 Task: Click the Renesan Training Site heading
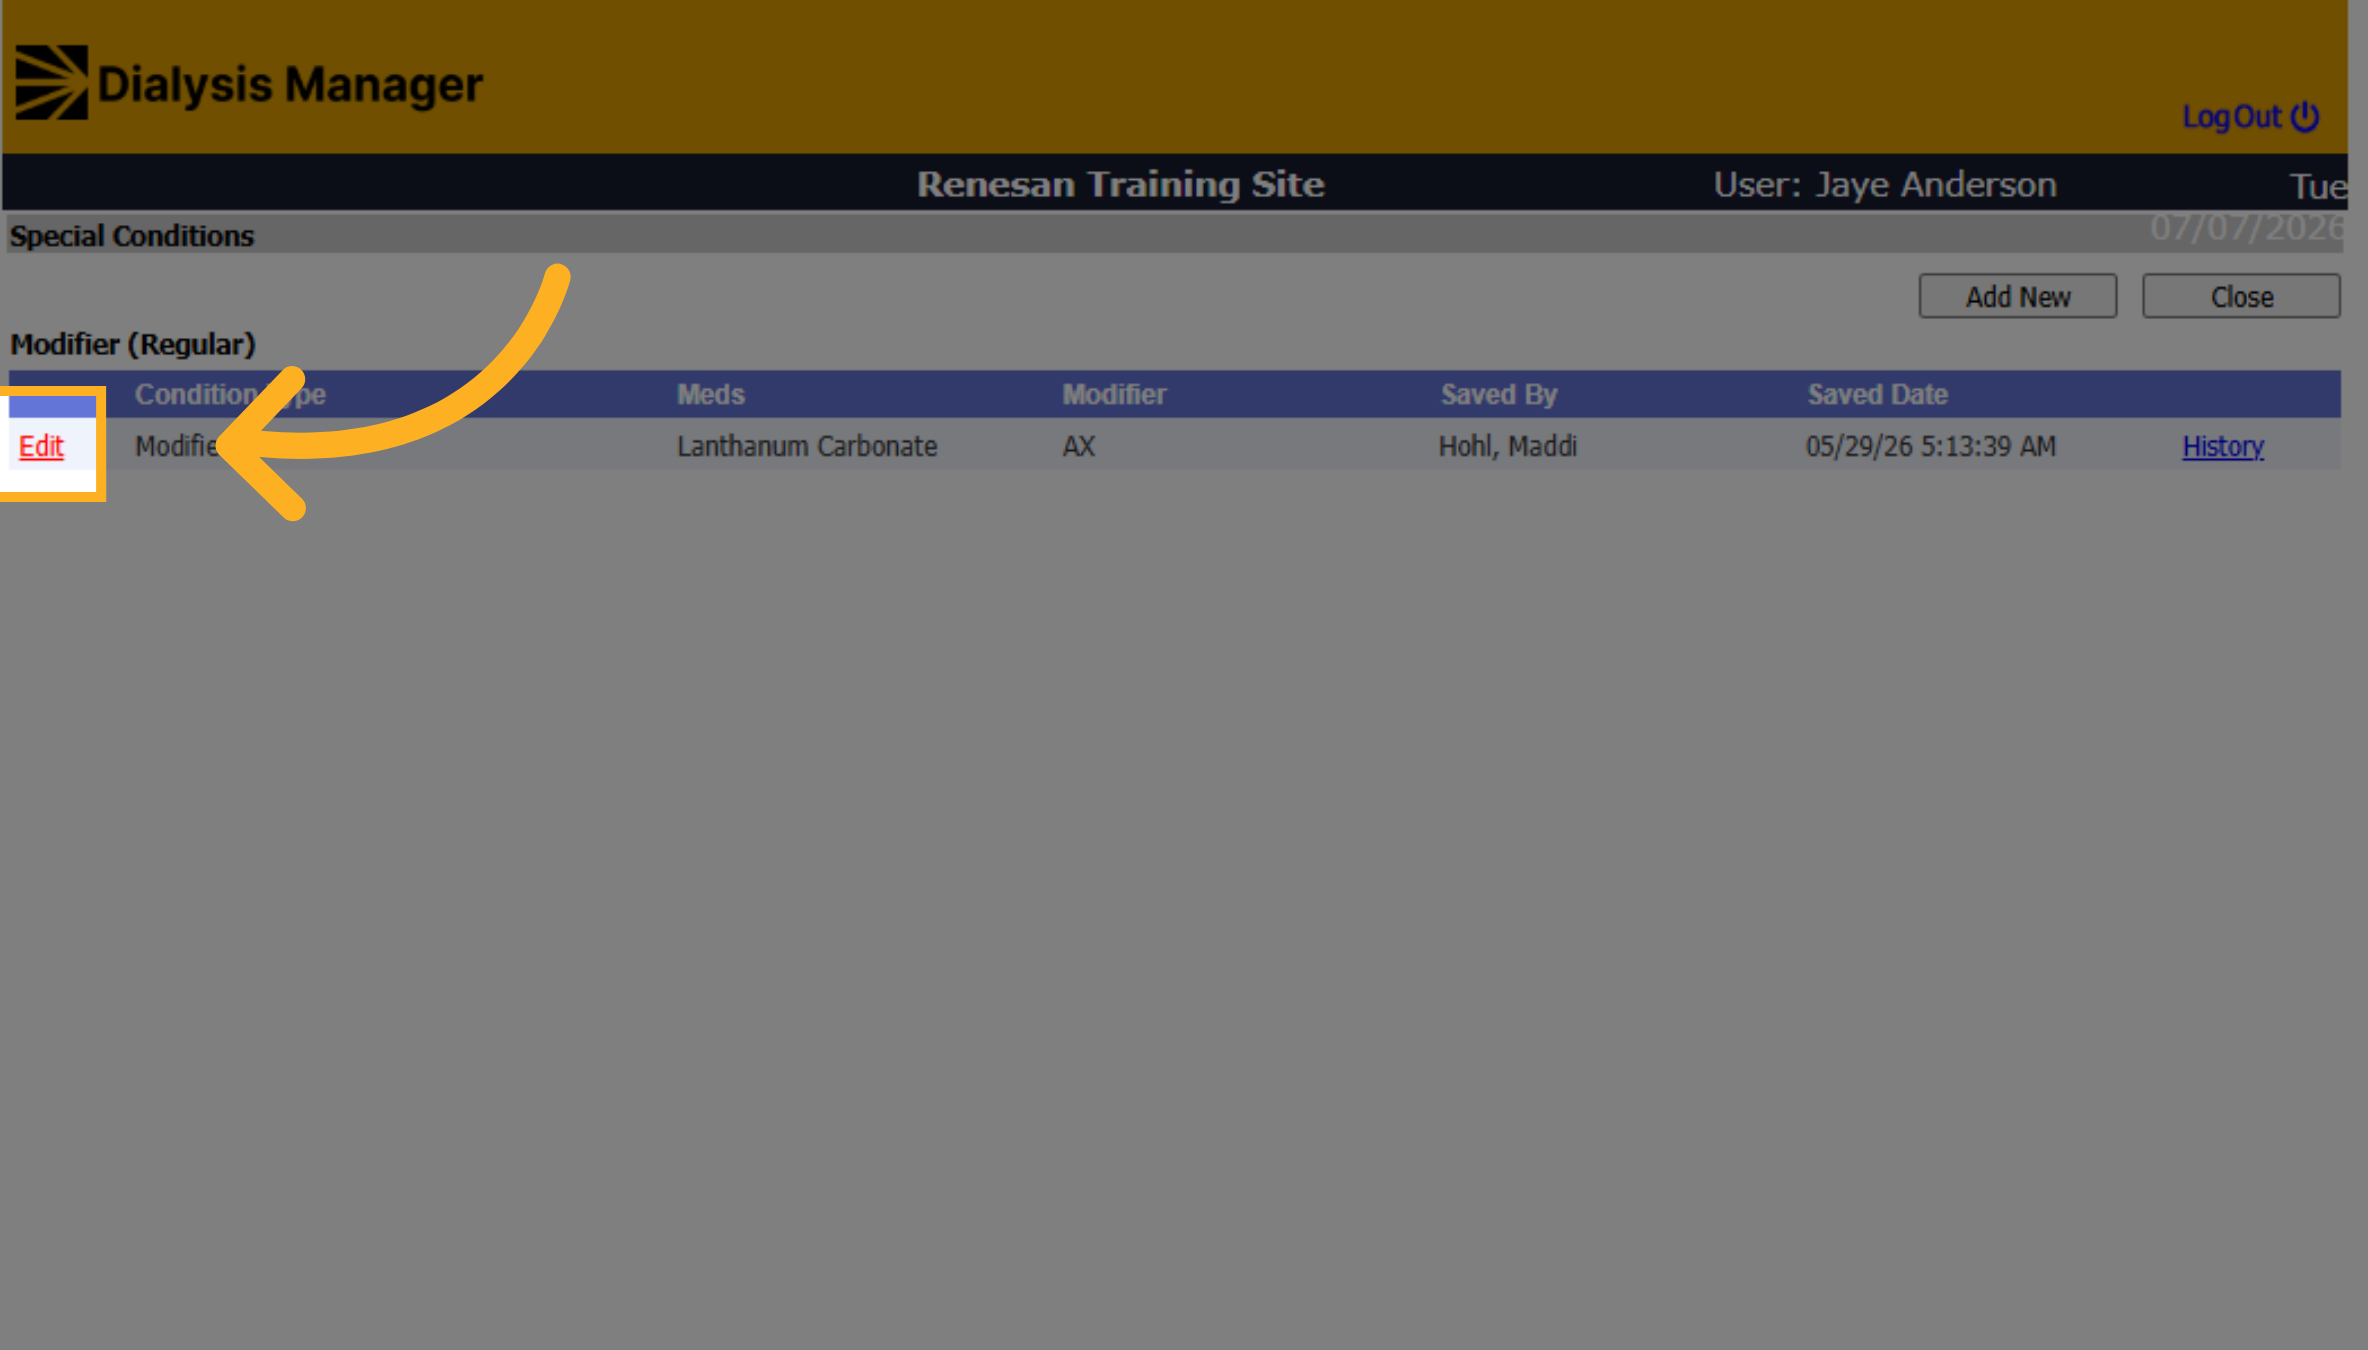(1120, 184)
